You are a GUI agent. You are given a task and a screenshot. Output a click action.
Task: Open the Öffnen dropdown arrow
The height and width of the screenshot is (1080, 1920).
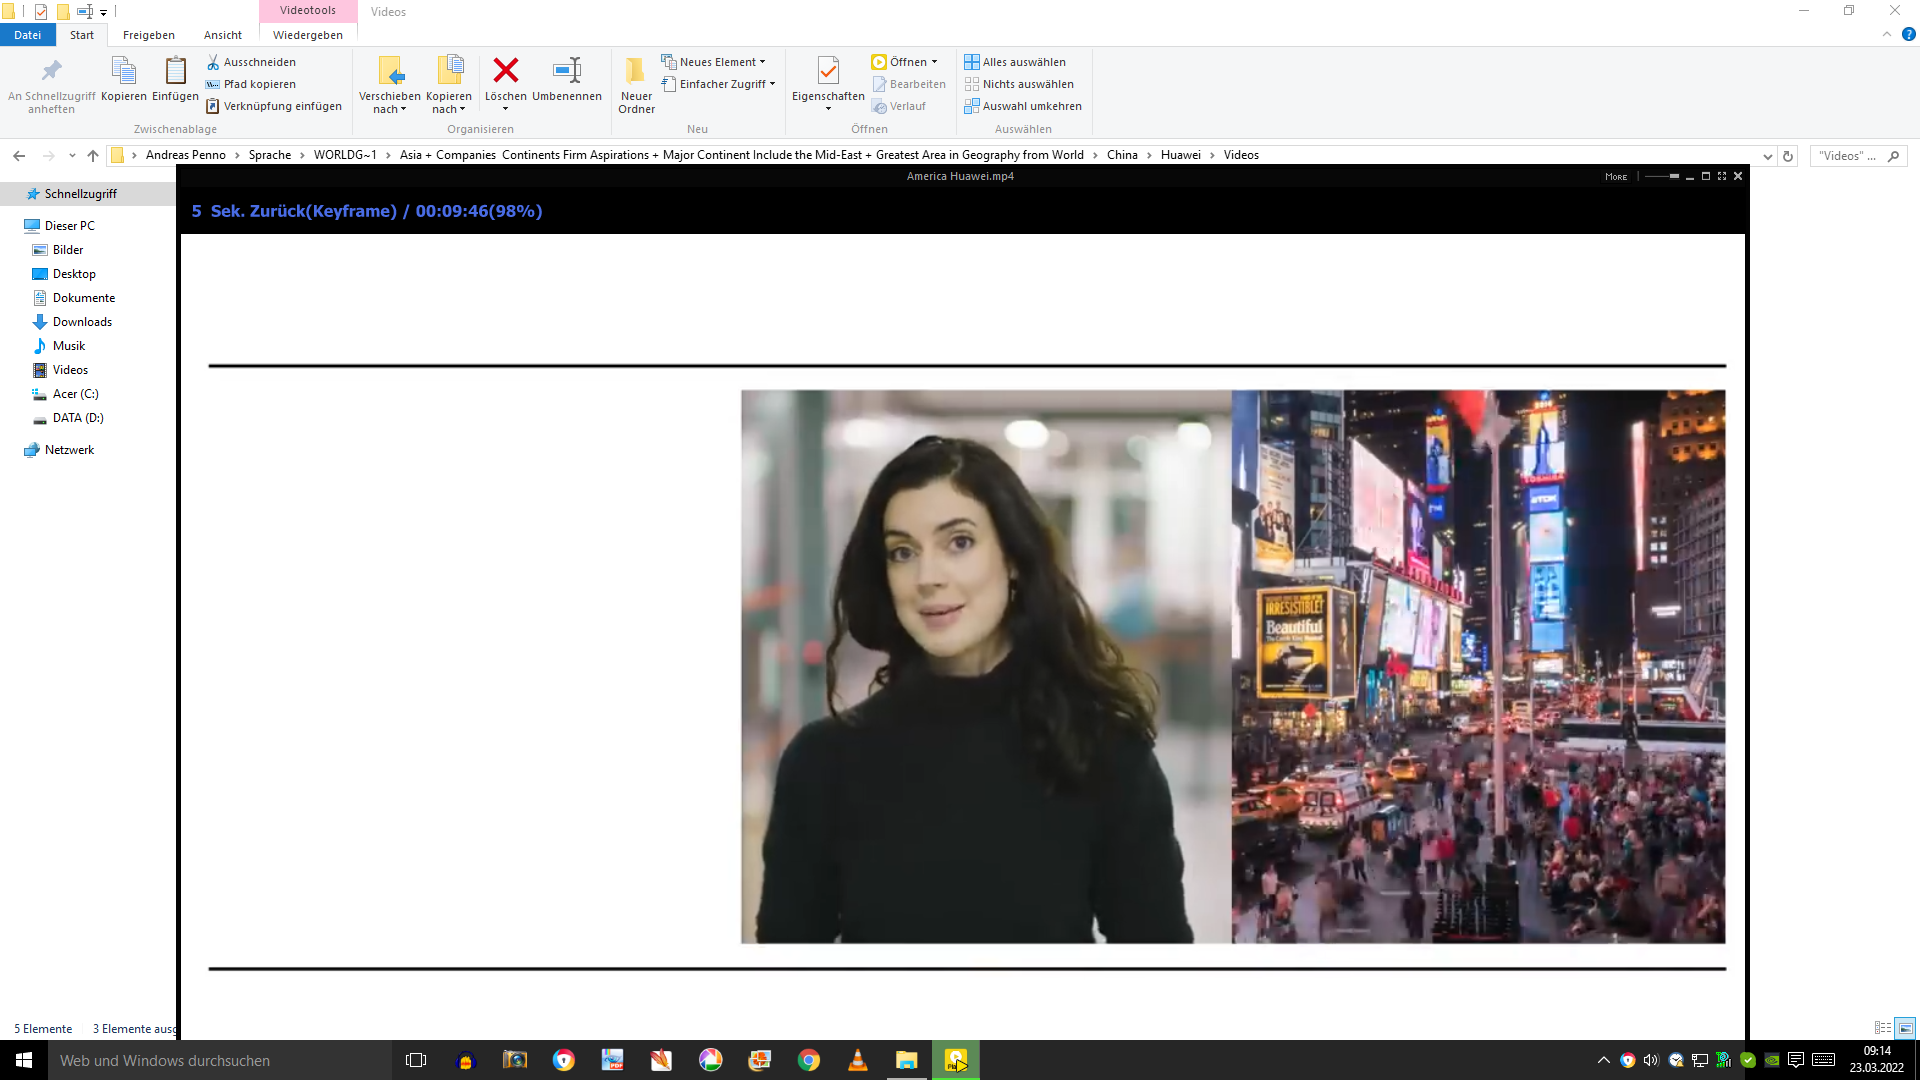(x=935, y=62)
